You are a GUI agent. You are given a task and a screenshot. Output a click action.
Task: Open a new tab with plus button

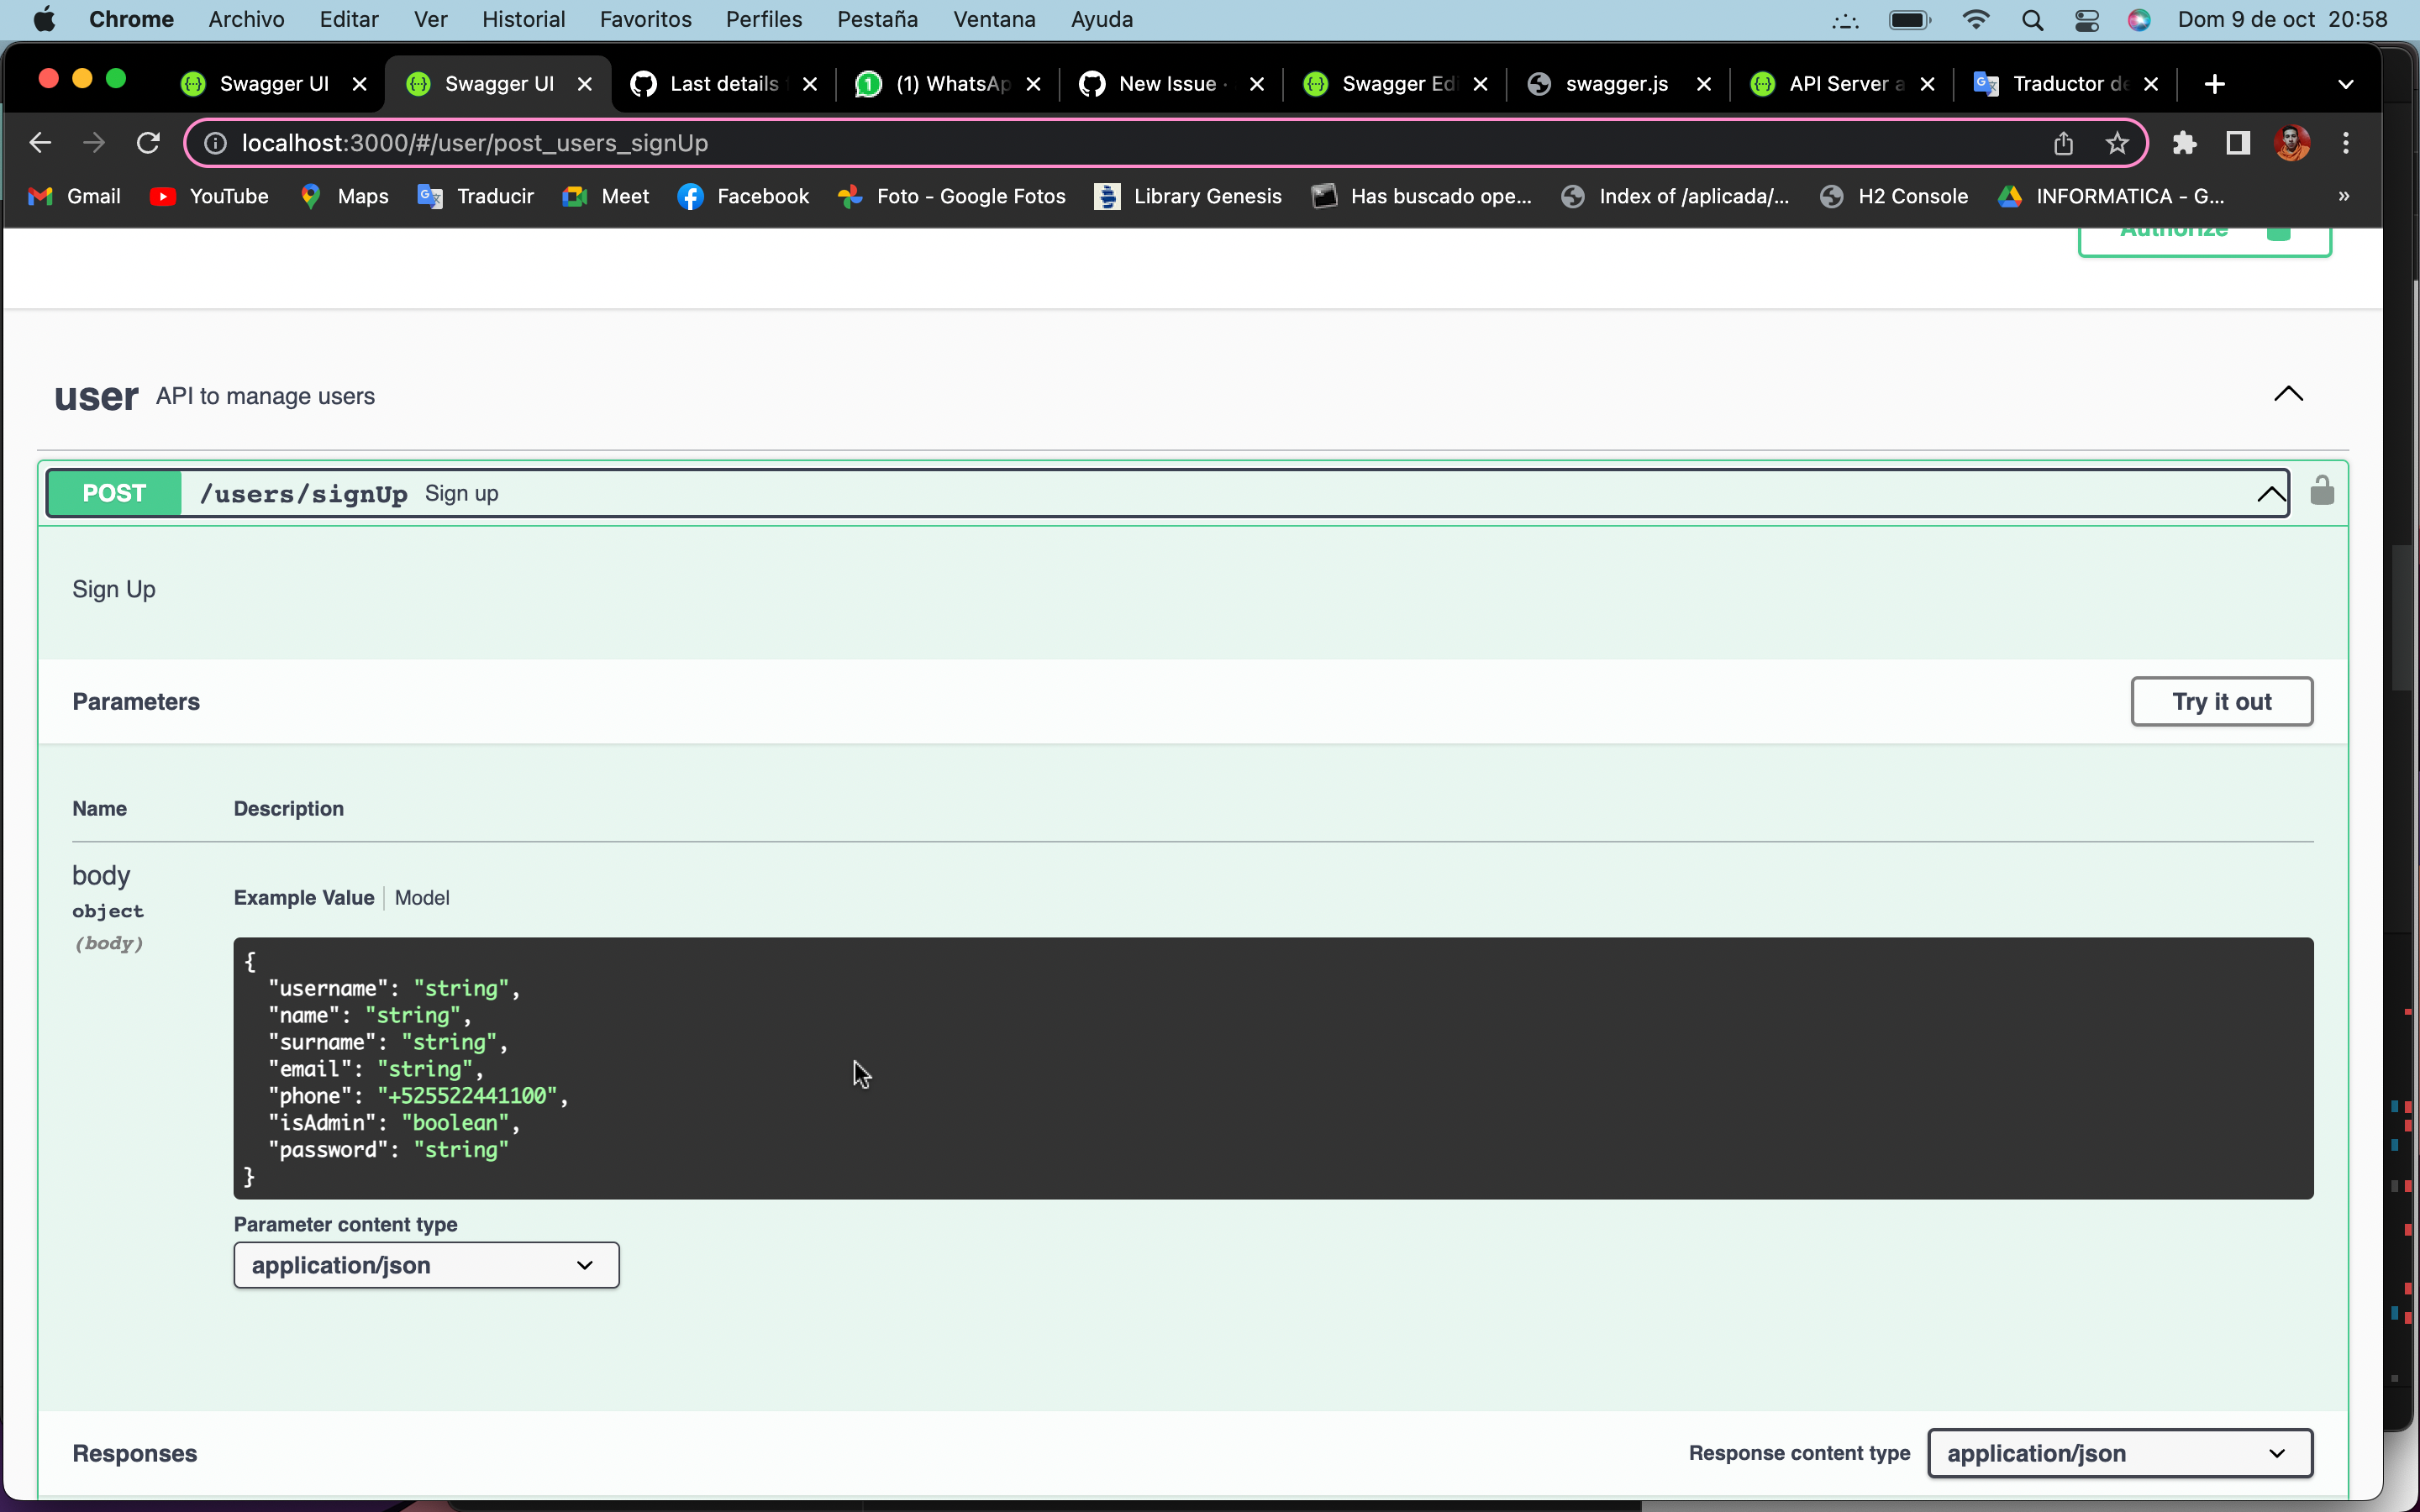click(x=2215, y=84)
